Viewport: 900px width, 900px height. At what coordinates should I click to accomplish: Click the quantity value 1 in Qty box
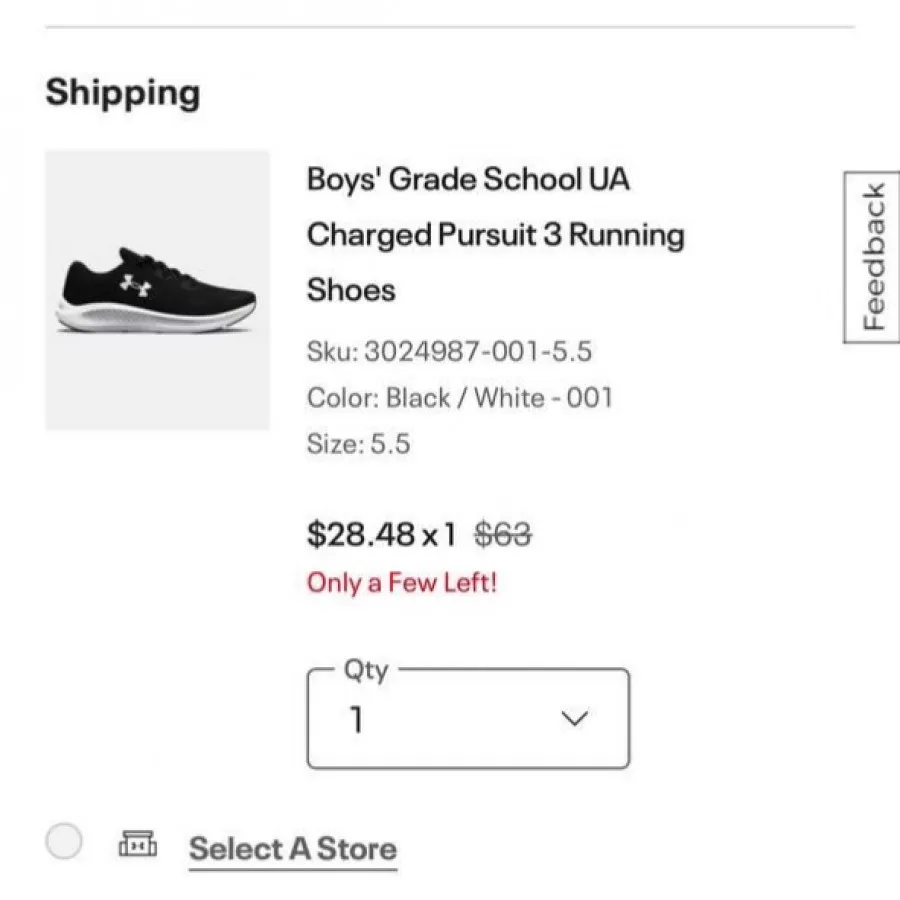point(356,719)
